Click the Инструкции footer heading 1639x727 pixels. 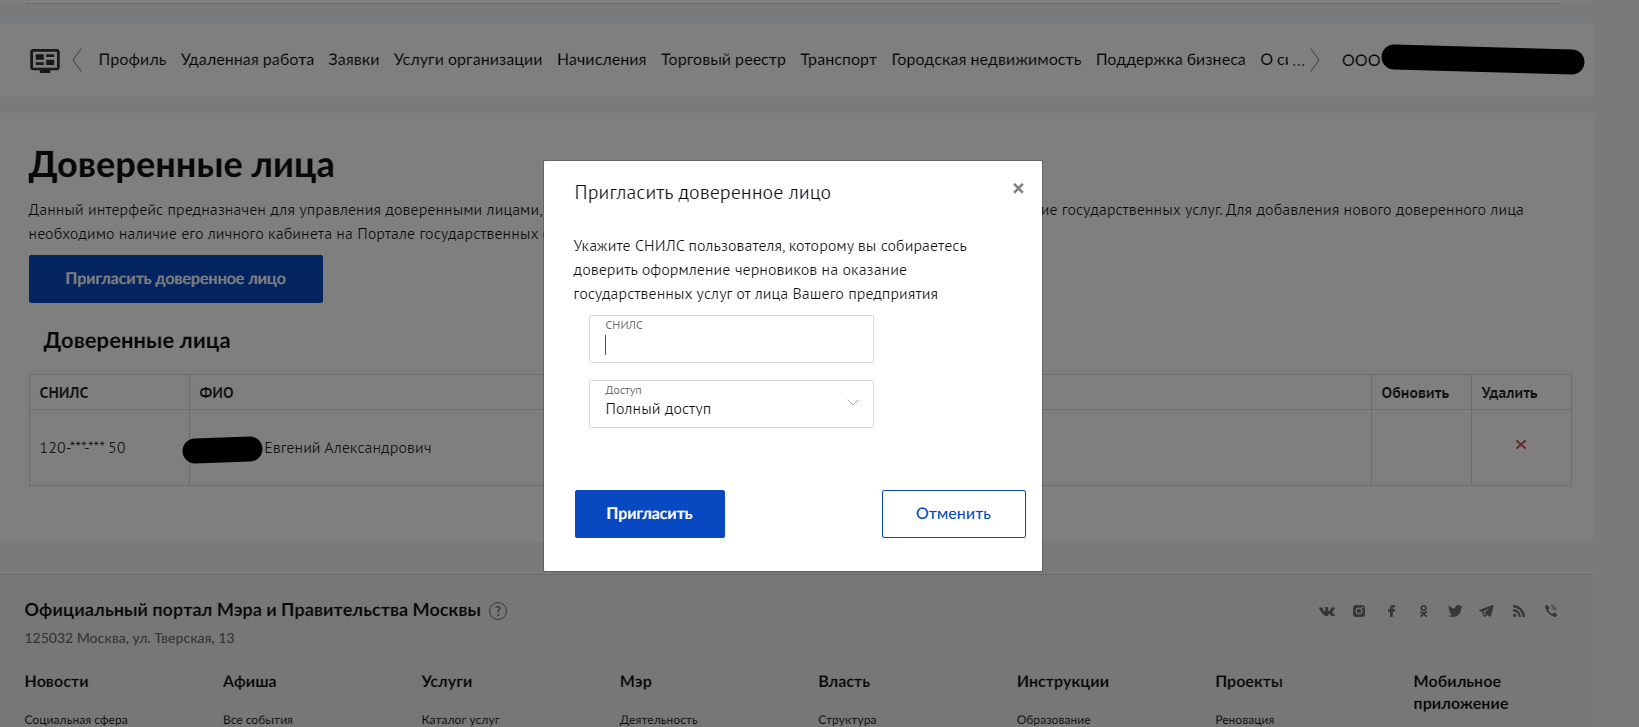click(1063, 682)
